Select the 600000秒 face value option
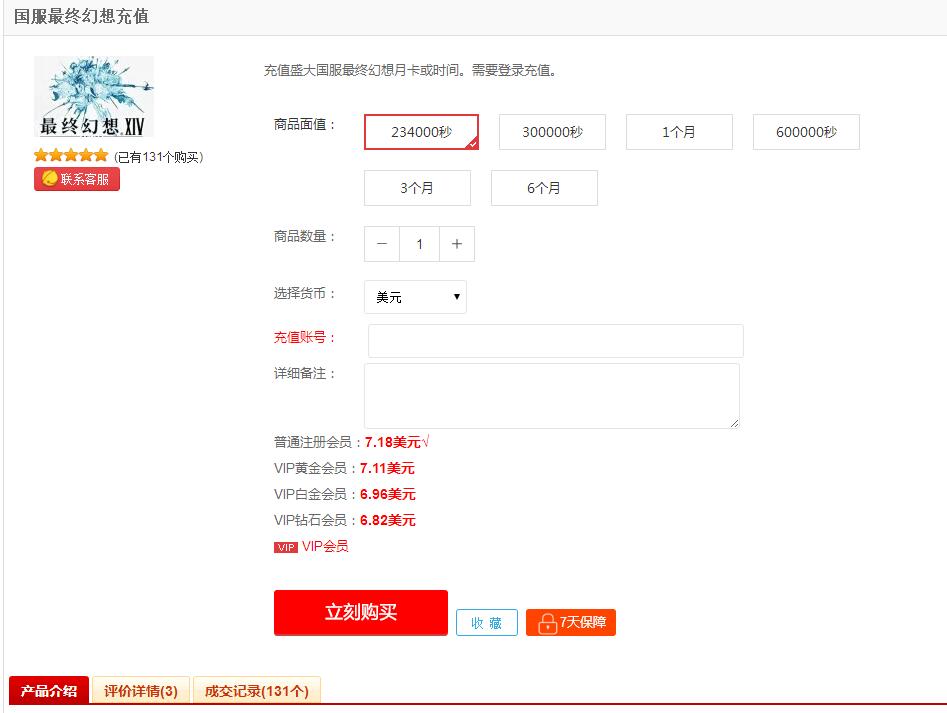Screen dimensions: 947x713 coord(806,132)
